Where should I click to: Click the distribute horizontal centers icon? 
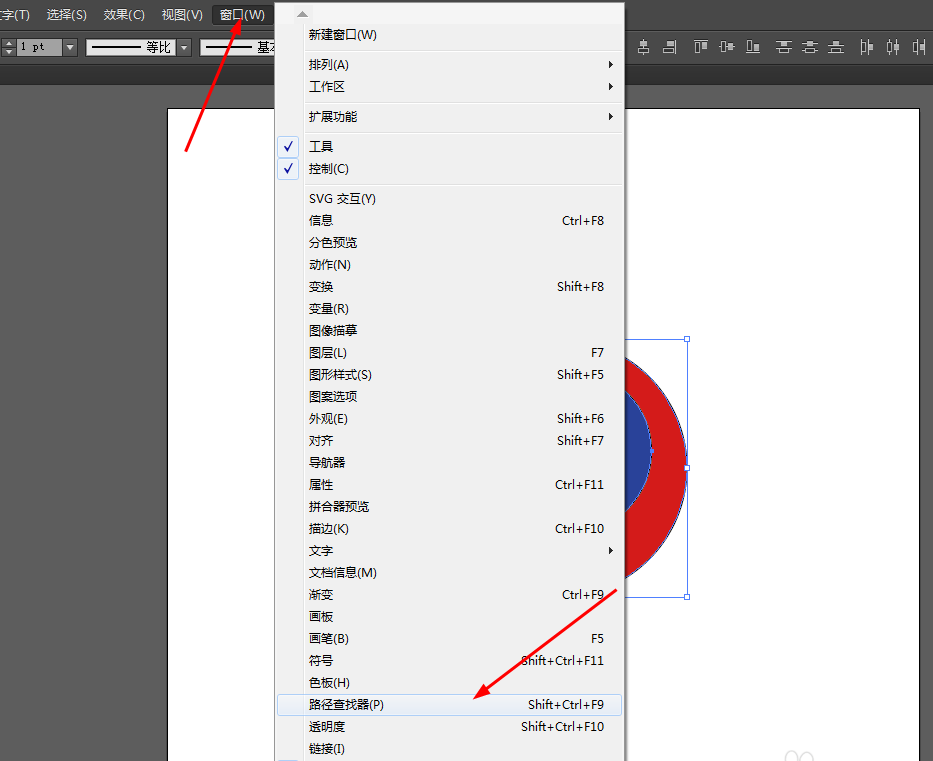[x=893, y=47]
